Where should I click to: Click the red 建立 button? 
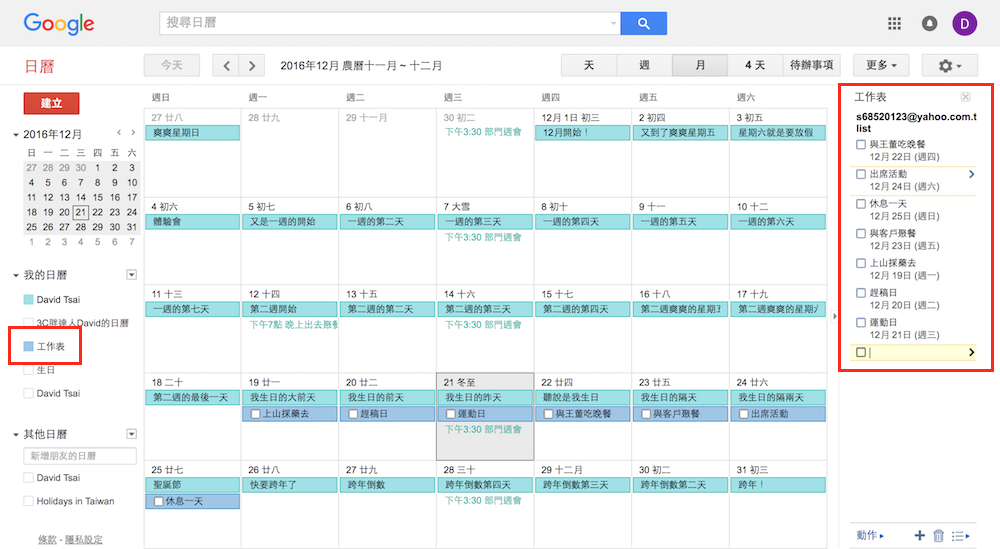(x=51, y=103)
